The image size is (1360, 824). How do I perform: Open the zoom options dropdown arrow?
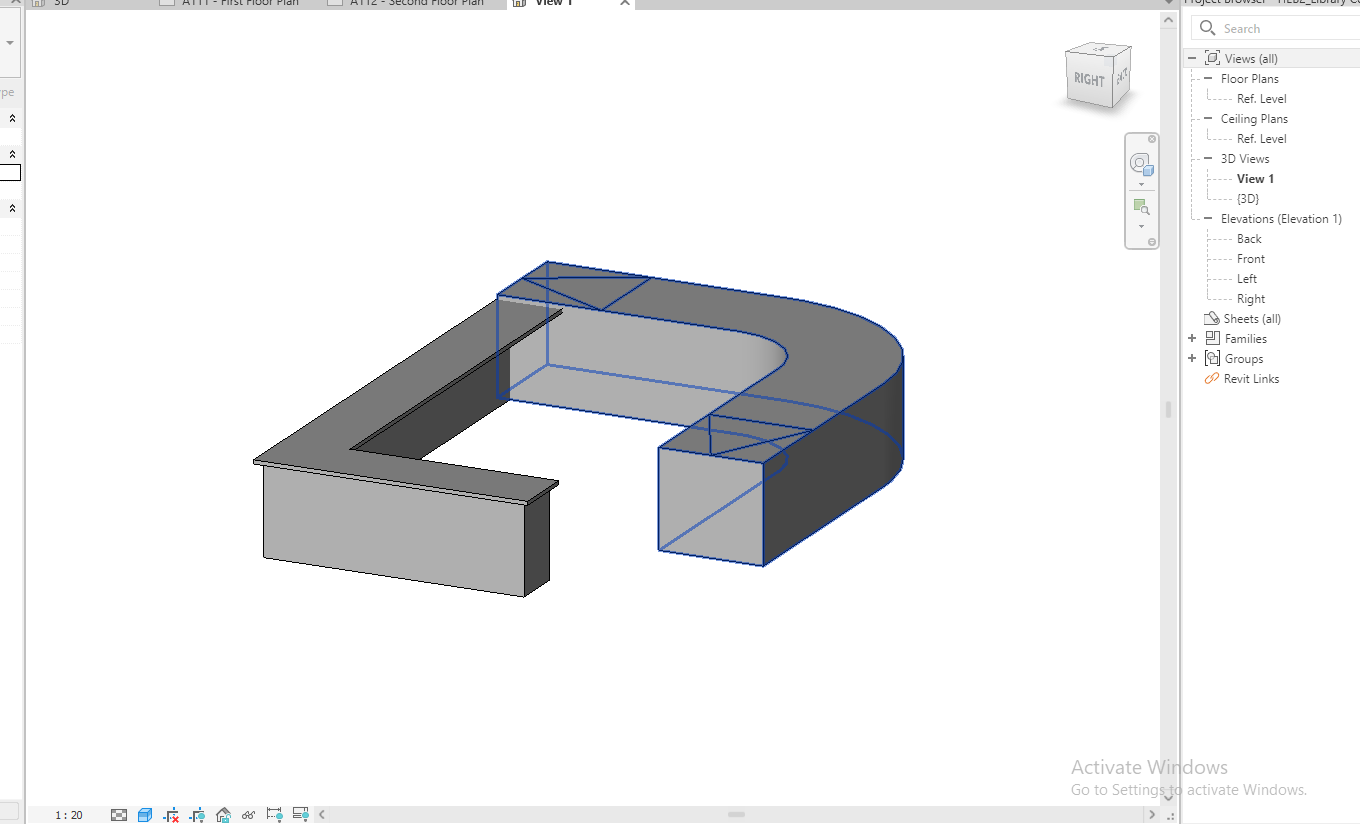1141,226
